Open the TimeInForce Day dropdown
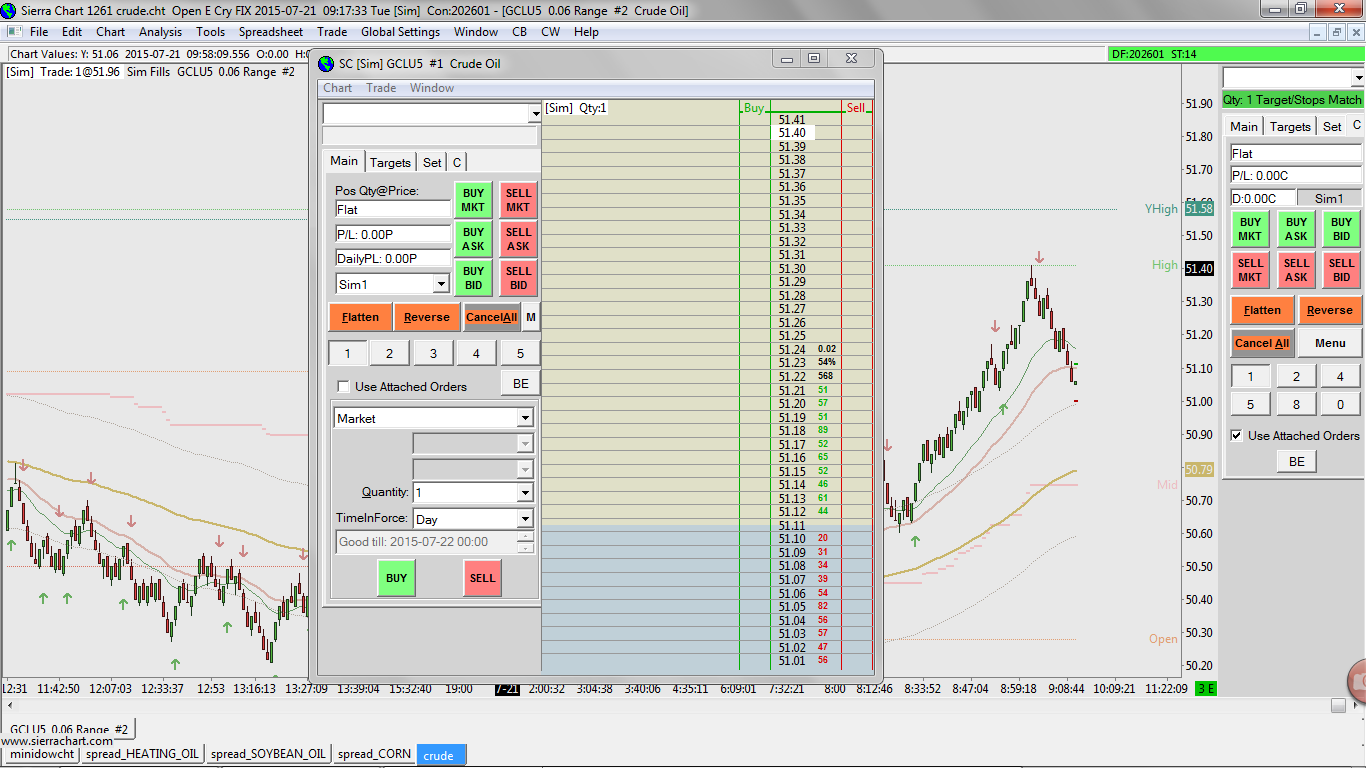This screenshot has width=1366, height=768. tap(525, 519)
